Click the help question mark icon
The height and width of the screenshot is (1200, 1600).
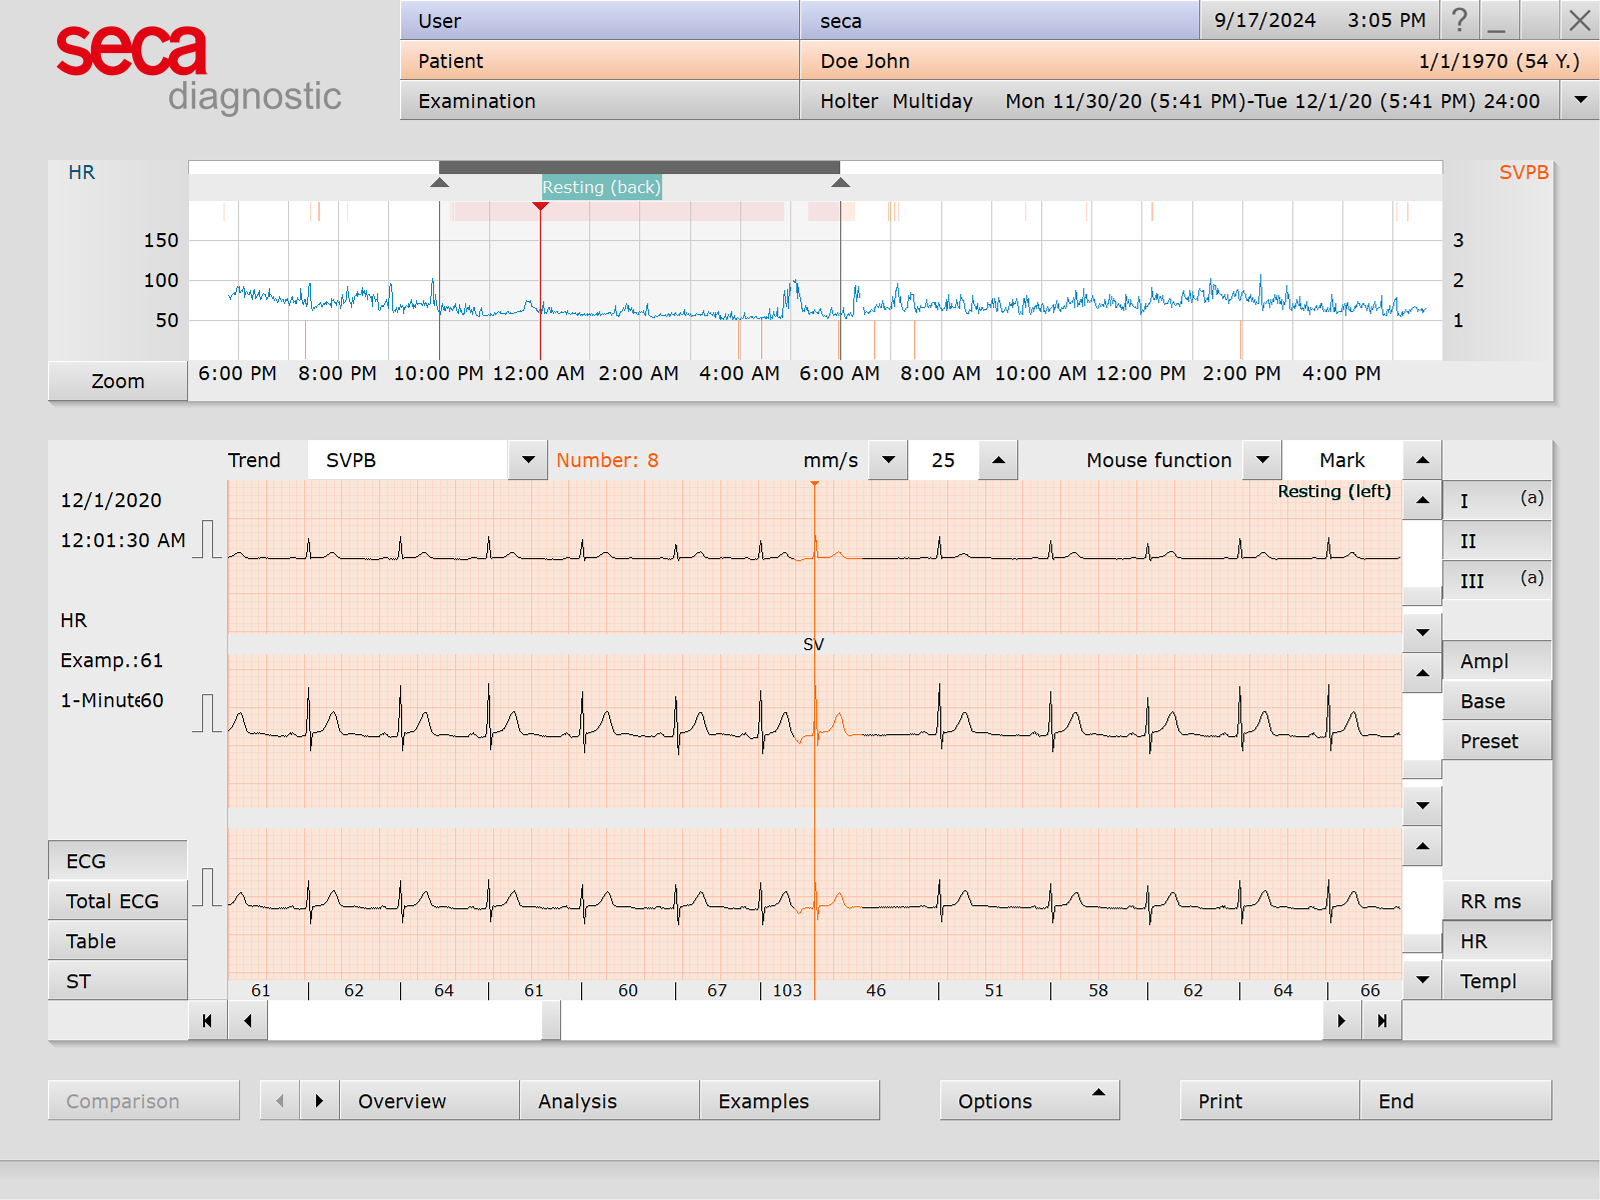click(1459, 20)
